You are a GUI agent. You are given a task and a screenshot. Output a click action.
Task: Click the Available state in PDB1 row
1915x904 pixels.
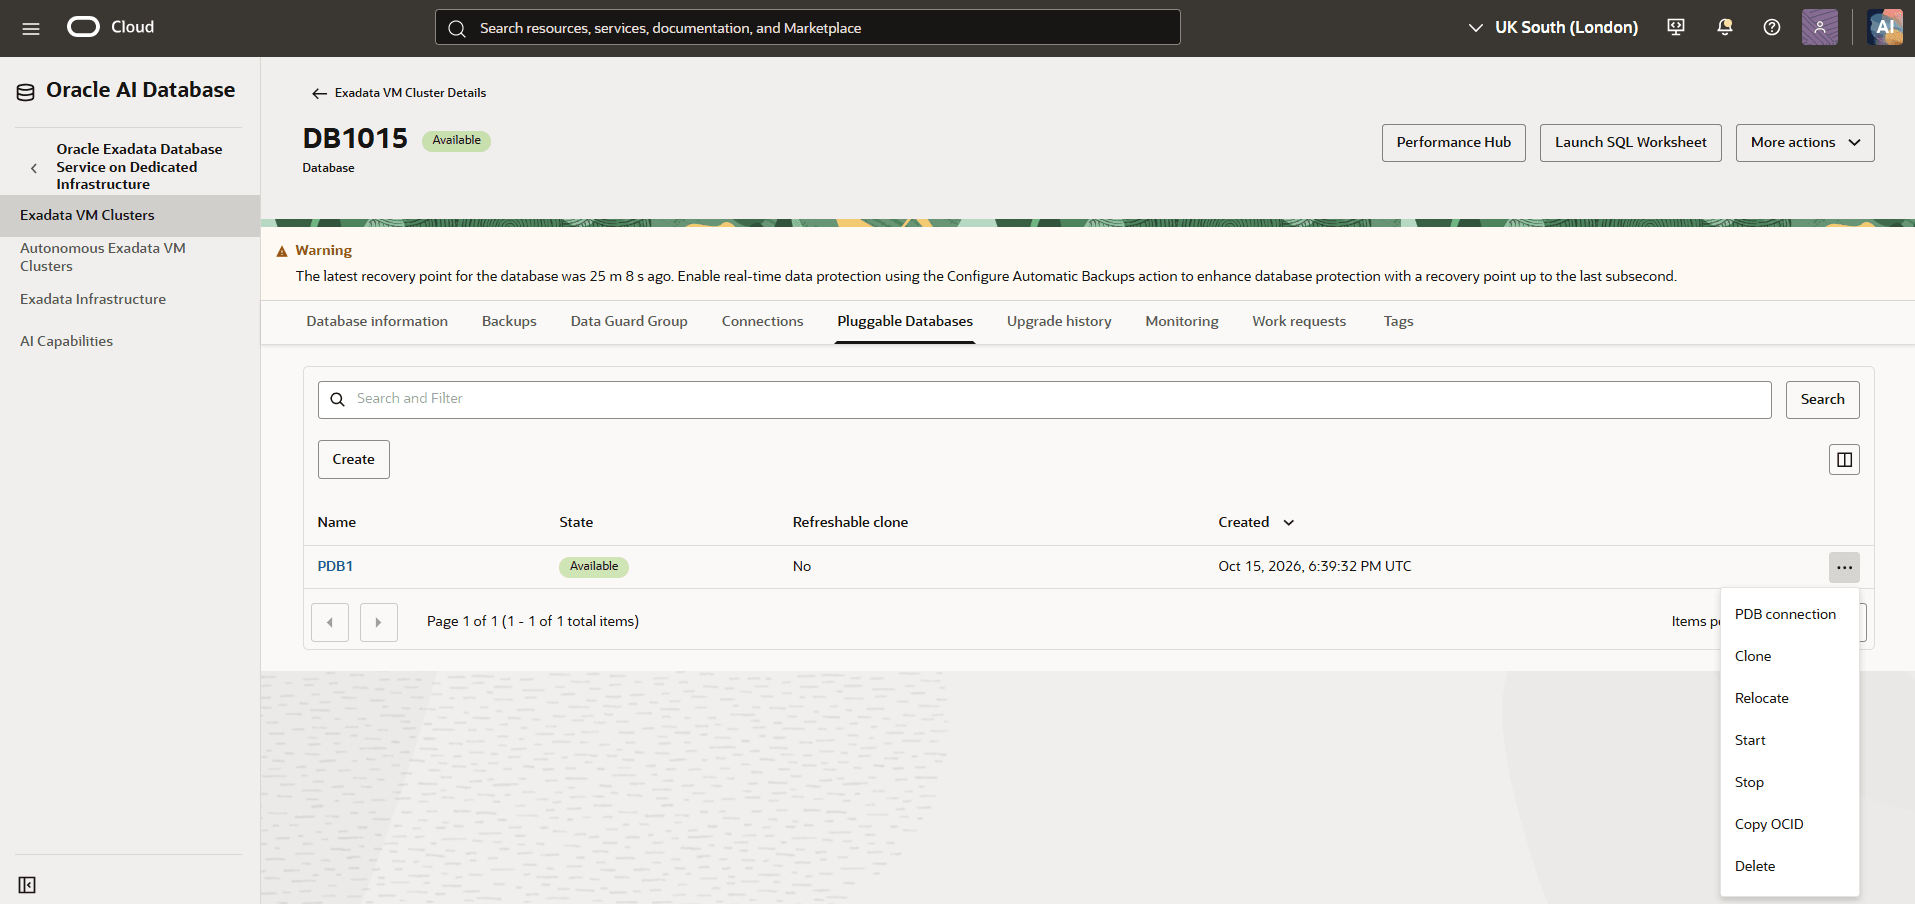(x=594, y=567)
